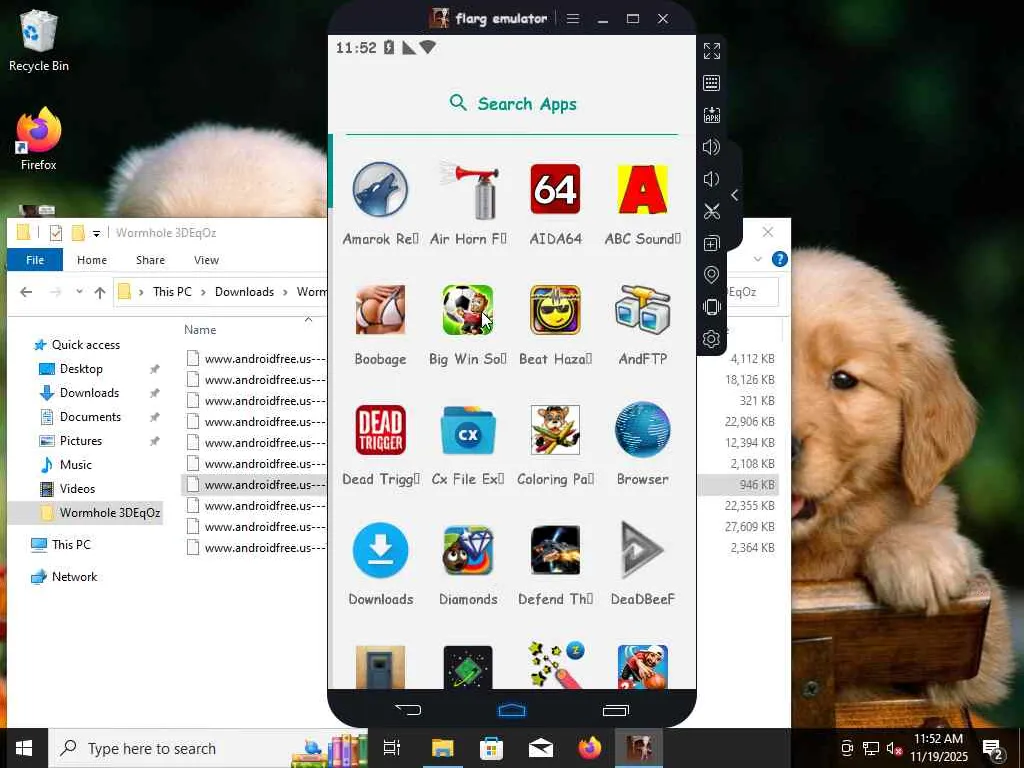Lower emulator volume with speaker down icon

712,179
